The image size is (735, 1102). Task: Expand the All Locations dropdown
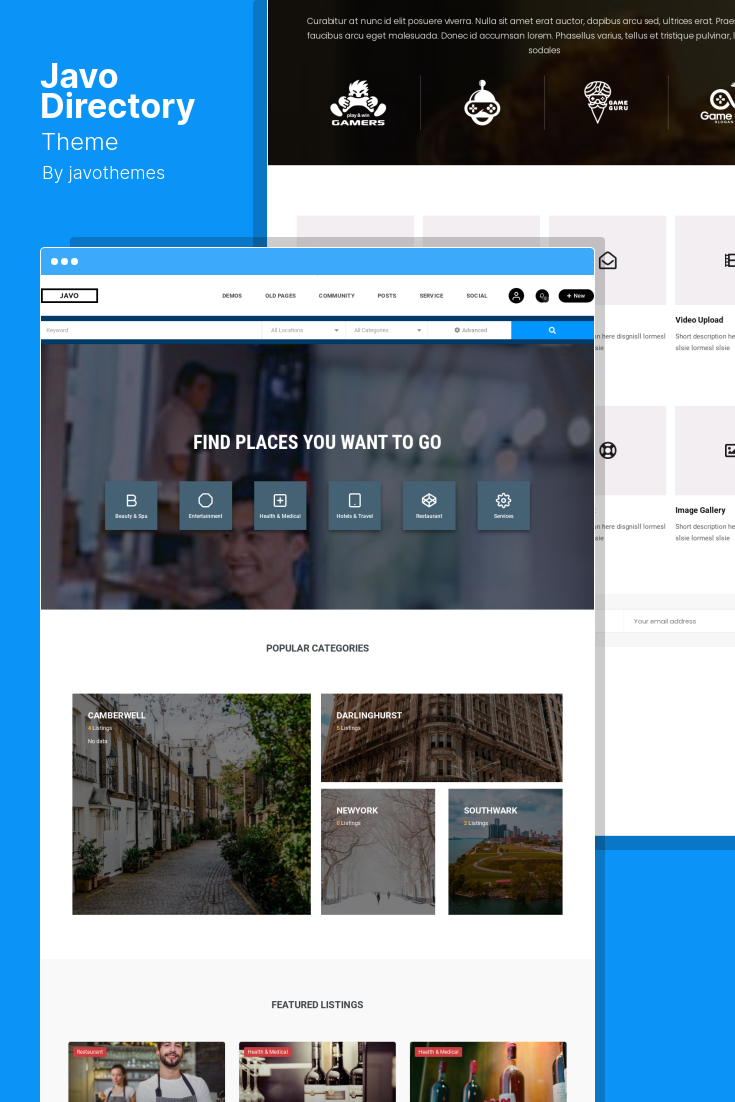pos(304,330)
